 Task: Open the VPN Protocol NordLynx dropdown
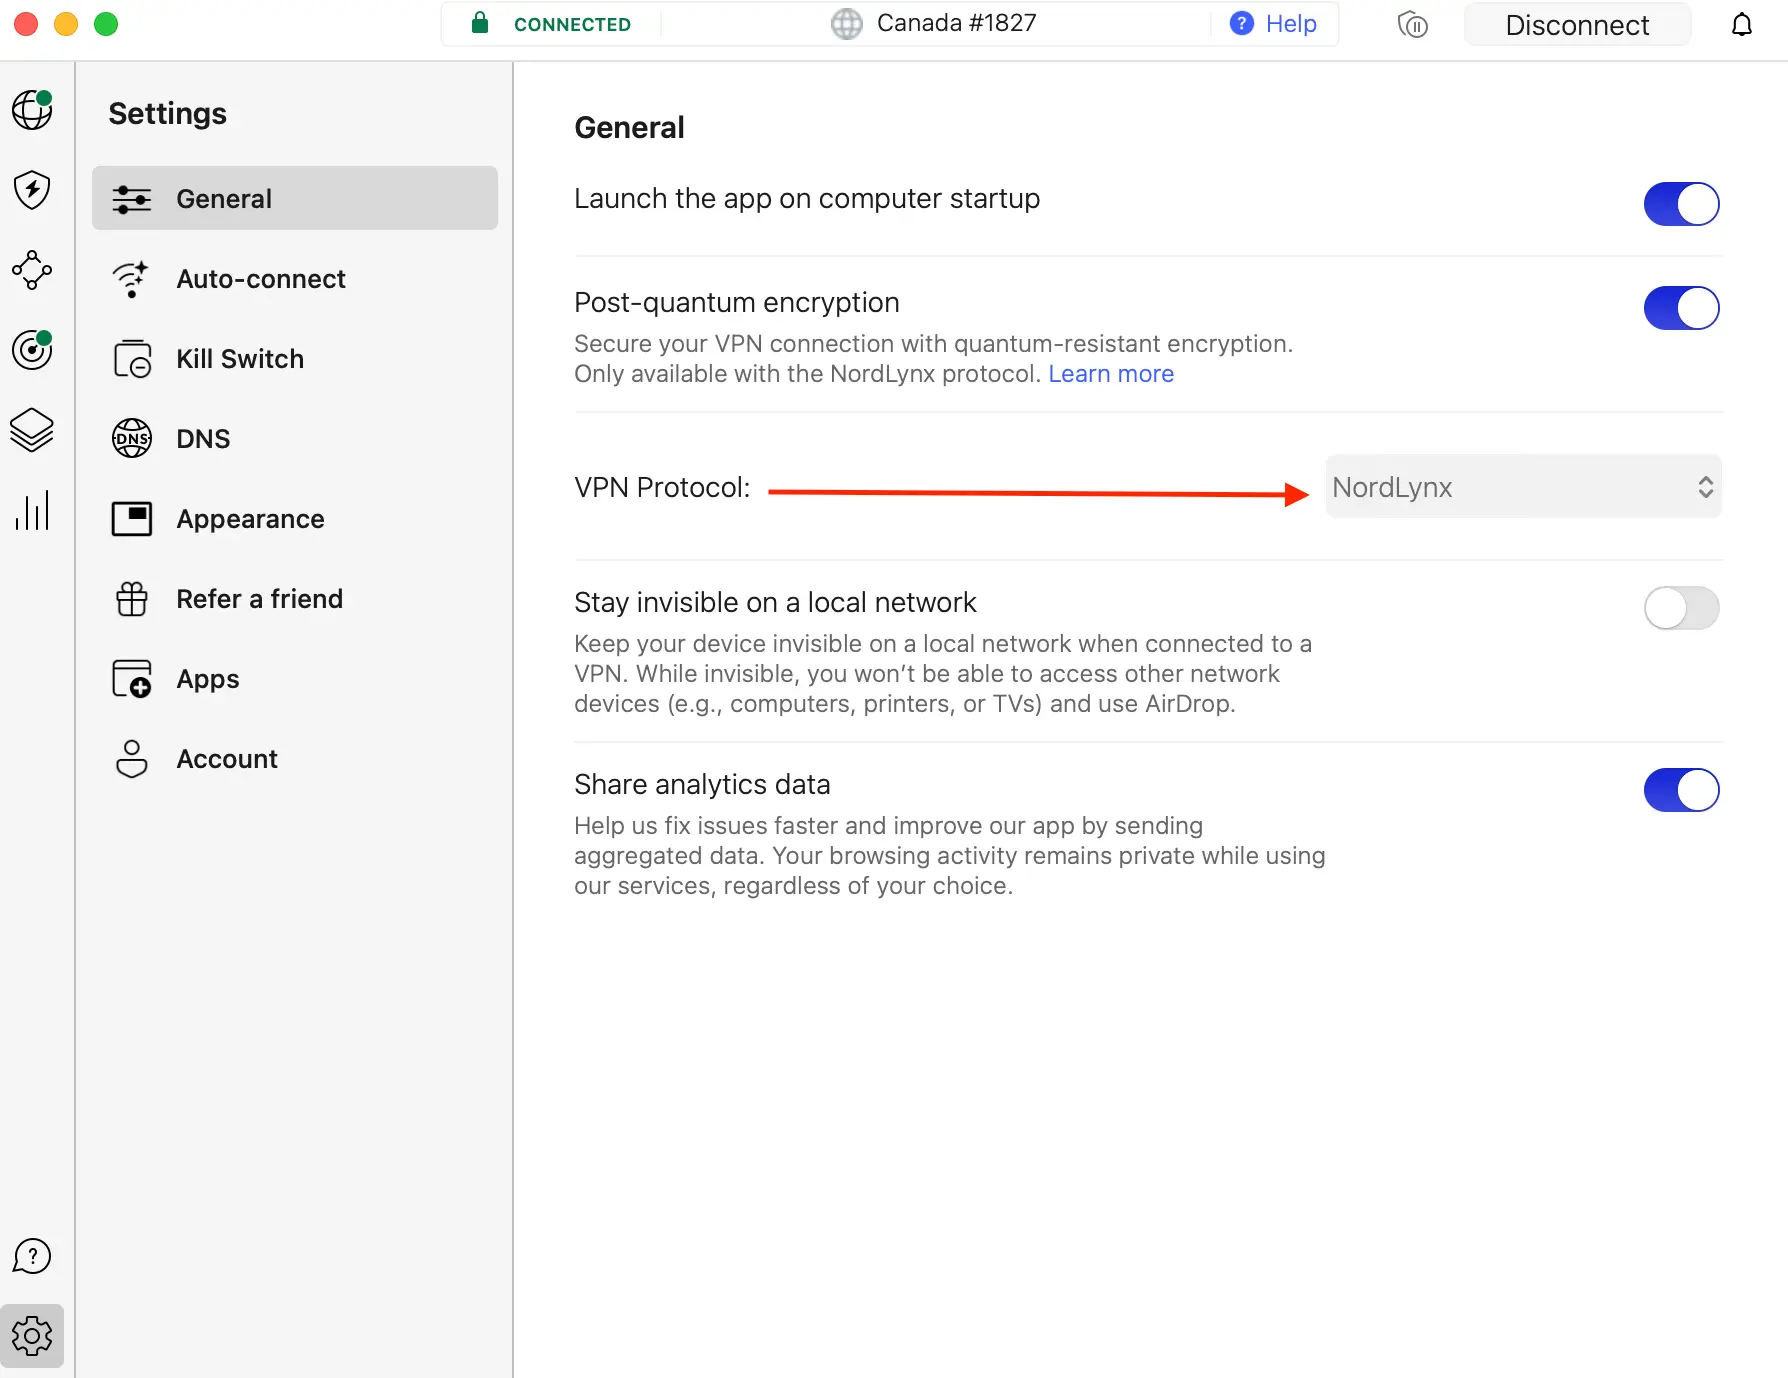1524,487
